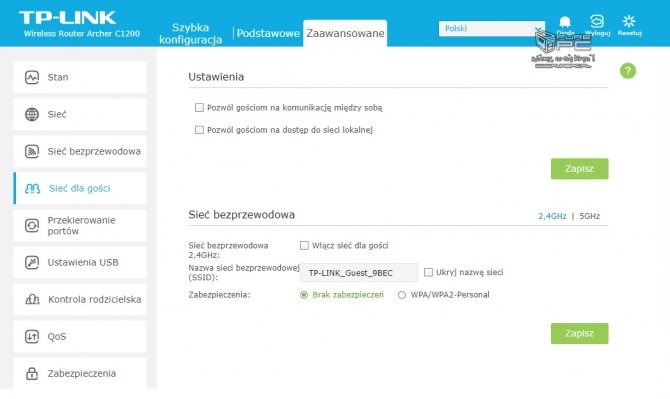670x399 pixels.
Task: Open Przekierowanie portów sidebar entry
Action: (x=80, y=226)
